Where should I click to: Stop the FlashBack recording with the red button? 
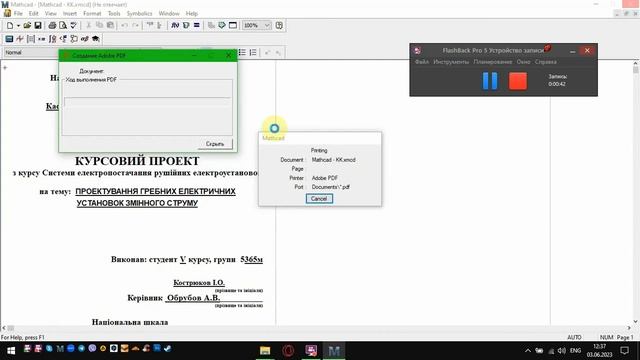518,80
